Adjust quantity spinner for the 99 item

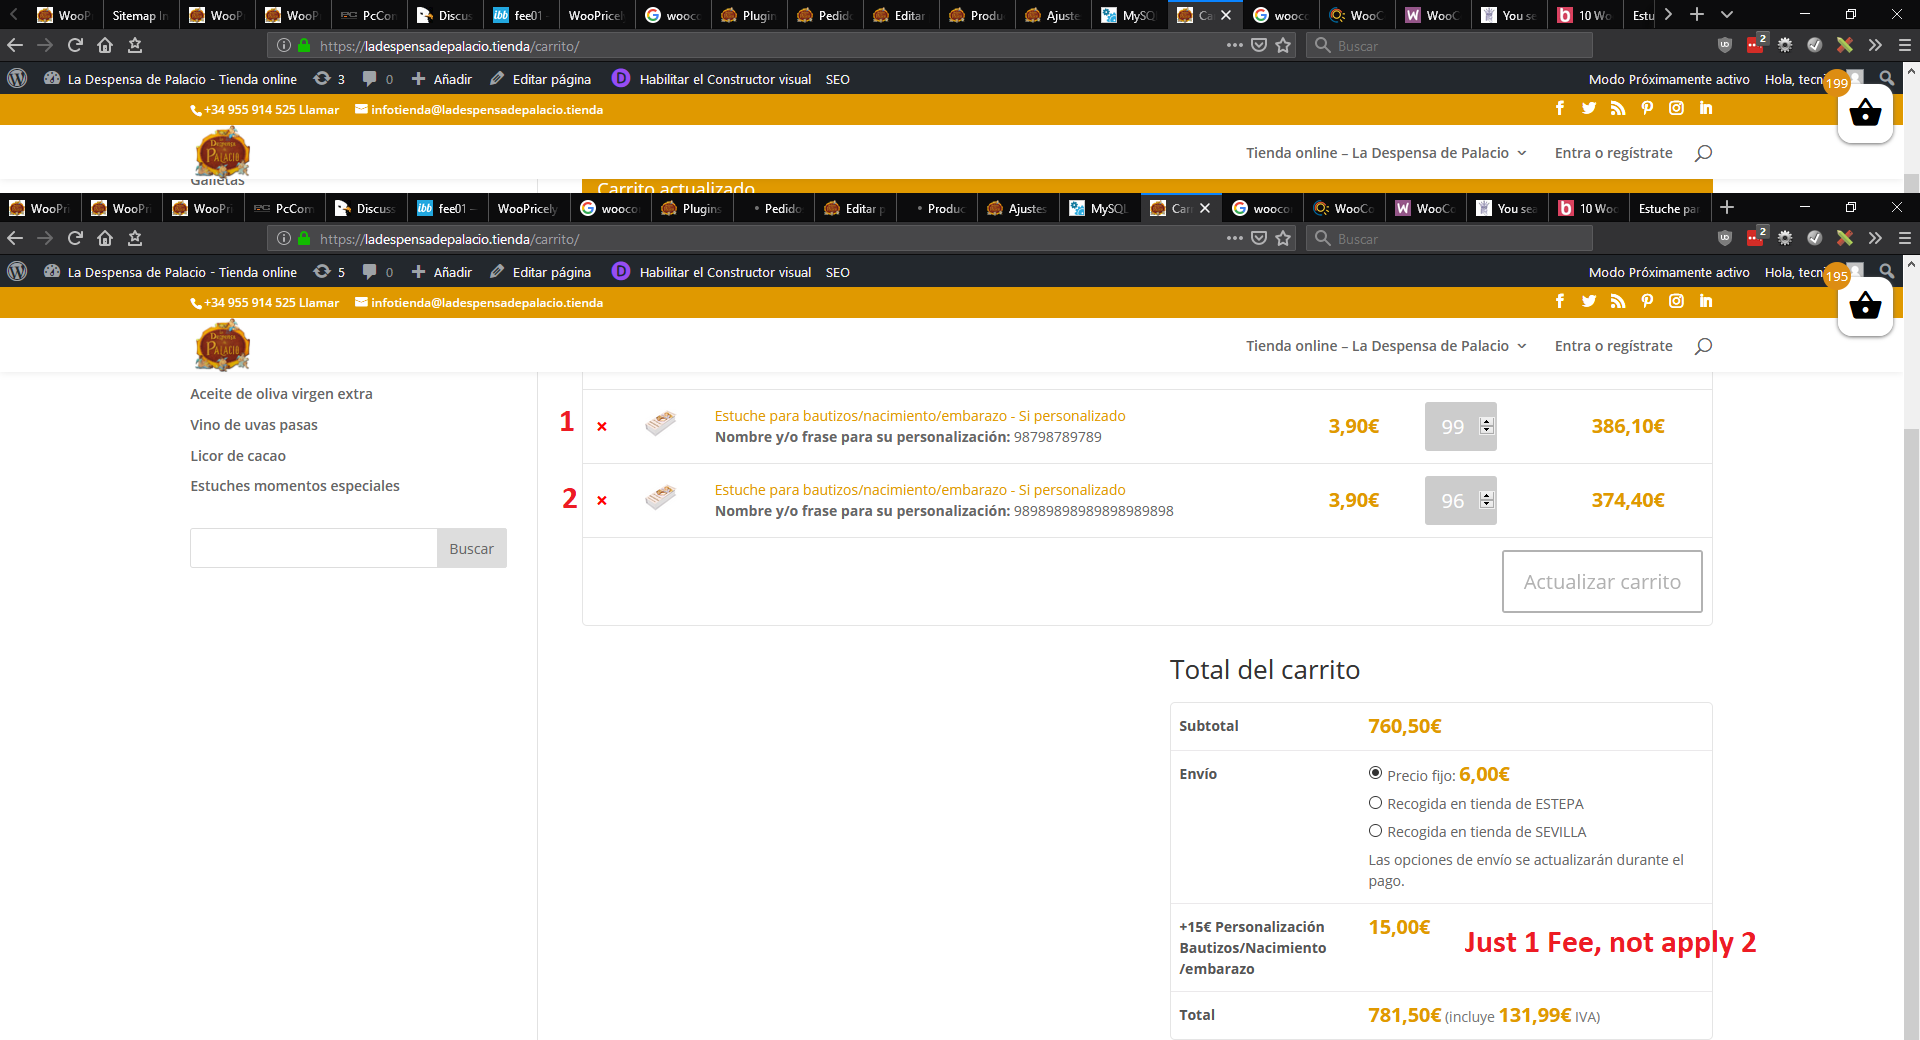(1487, 426)
